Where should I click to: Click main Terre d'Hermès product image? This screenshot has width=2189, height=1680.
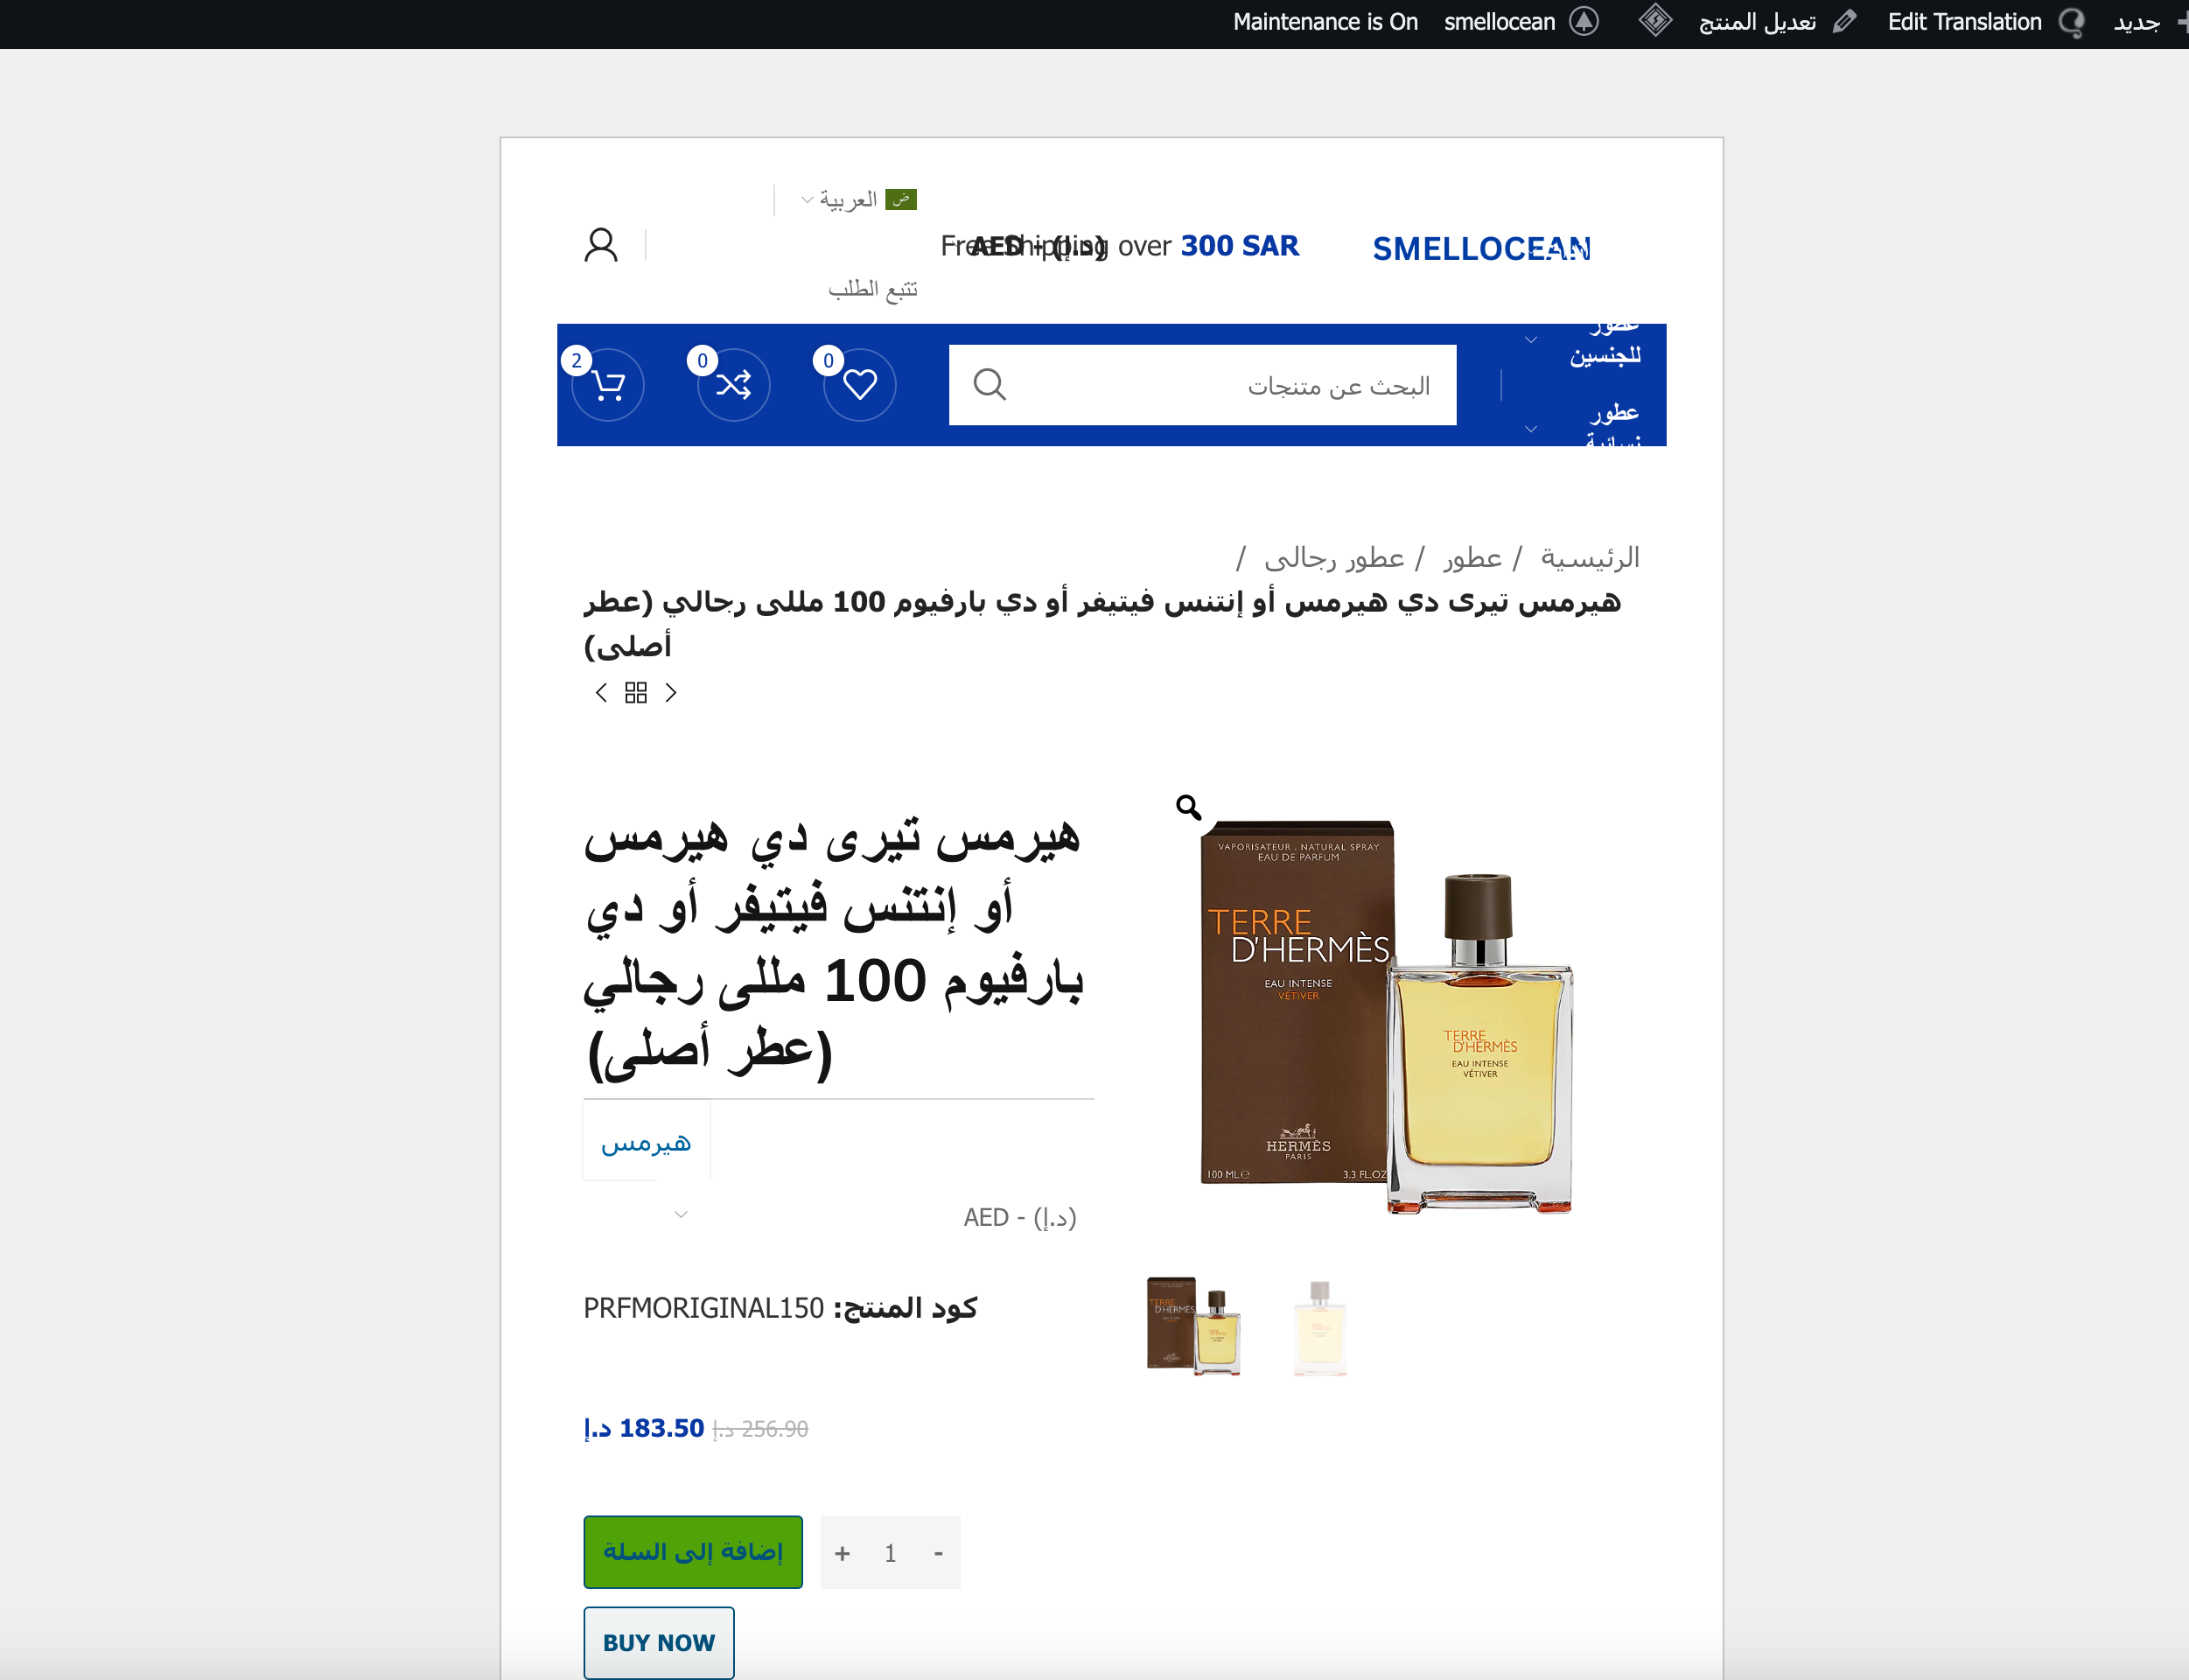point(1385,1016)
